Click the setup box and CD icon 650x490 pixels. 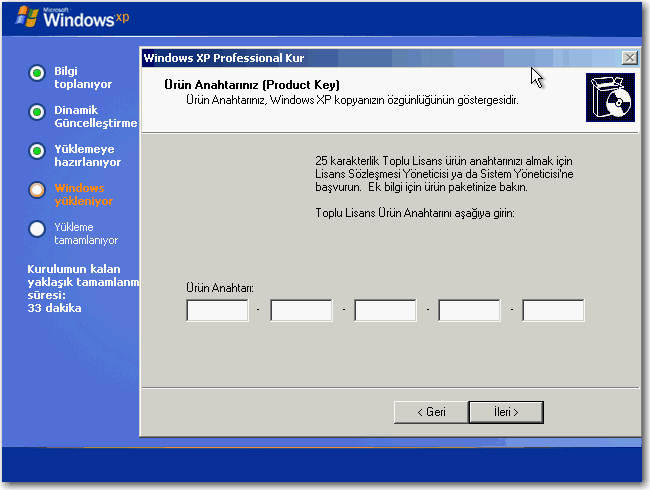610,97
